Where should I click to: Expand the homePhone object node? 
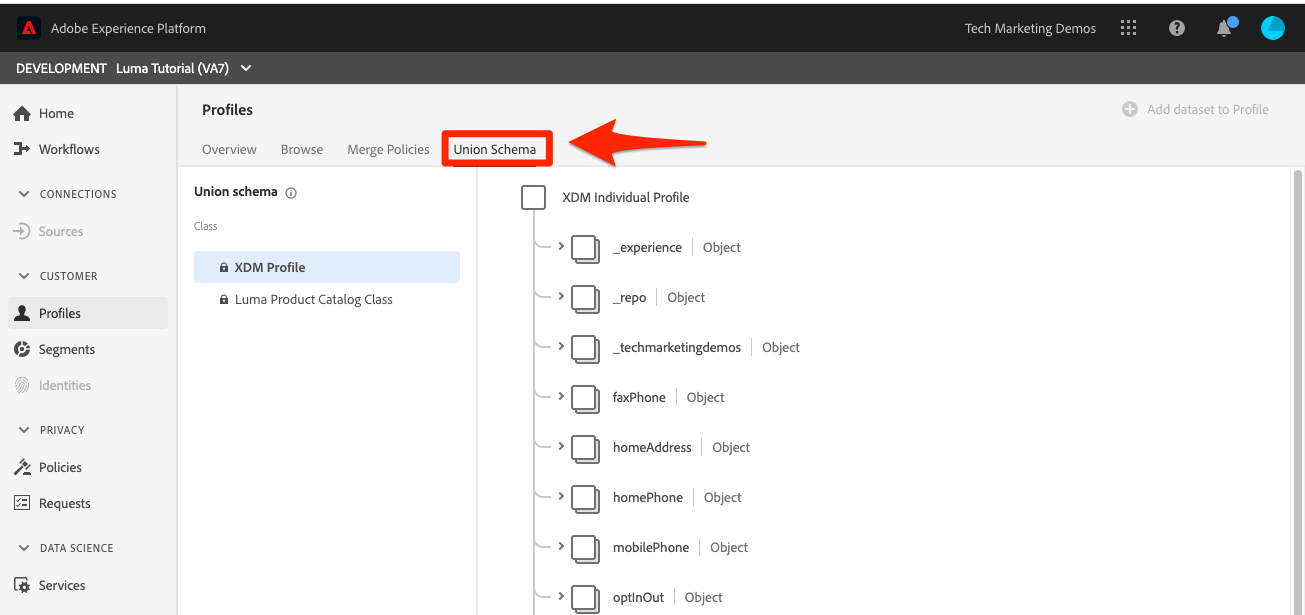(x=561, y=496)
